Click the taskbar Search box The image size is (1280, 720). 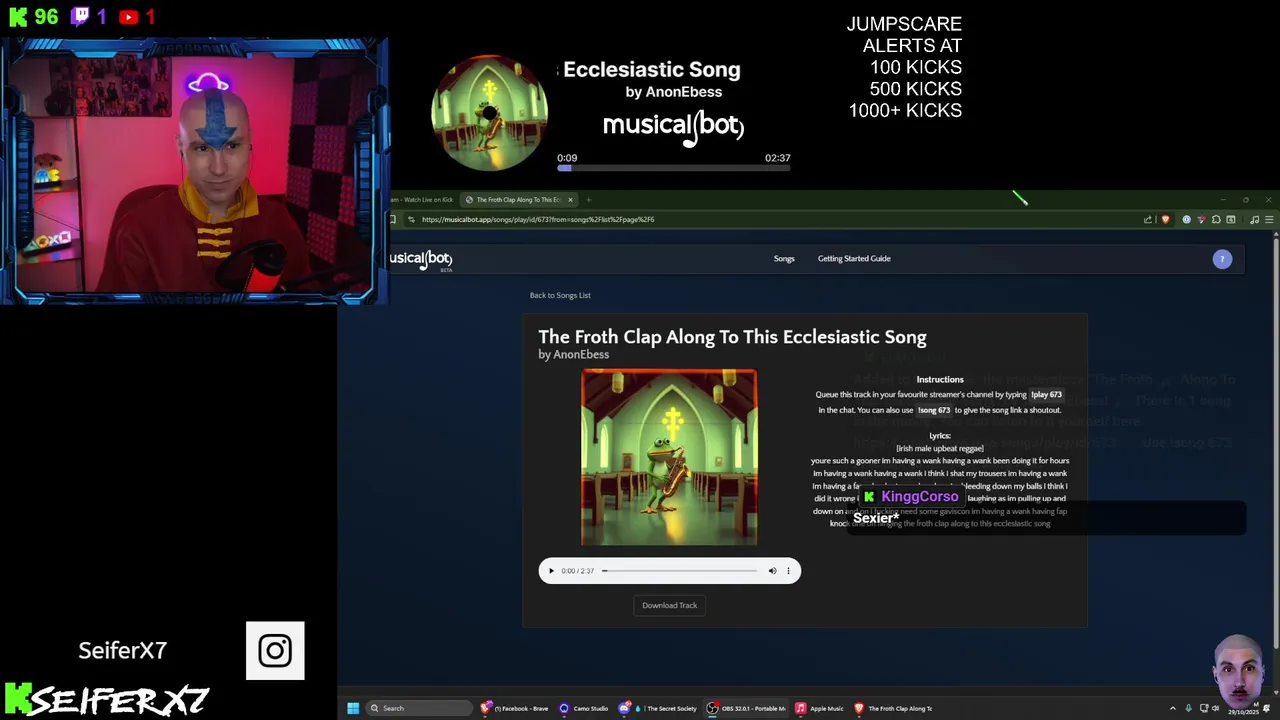417,708
